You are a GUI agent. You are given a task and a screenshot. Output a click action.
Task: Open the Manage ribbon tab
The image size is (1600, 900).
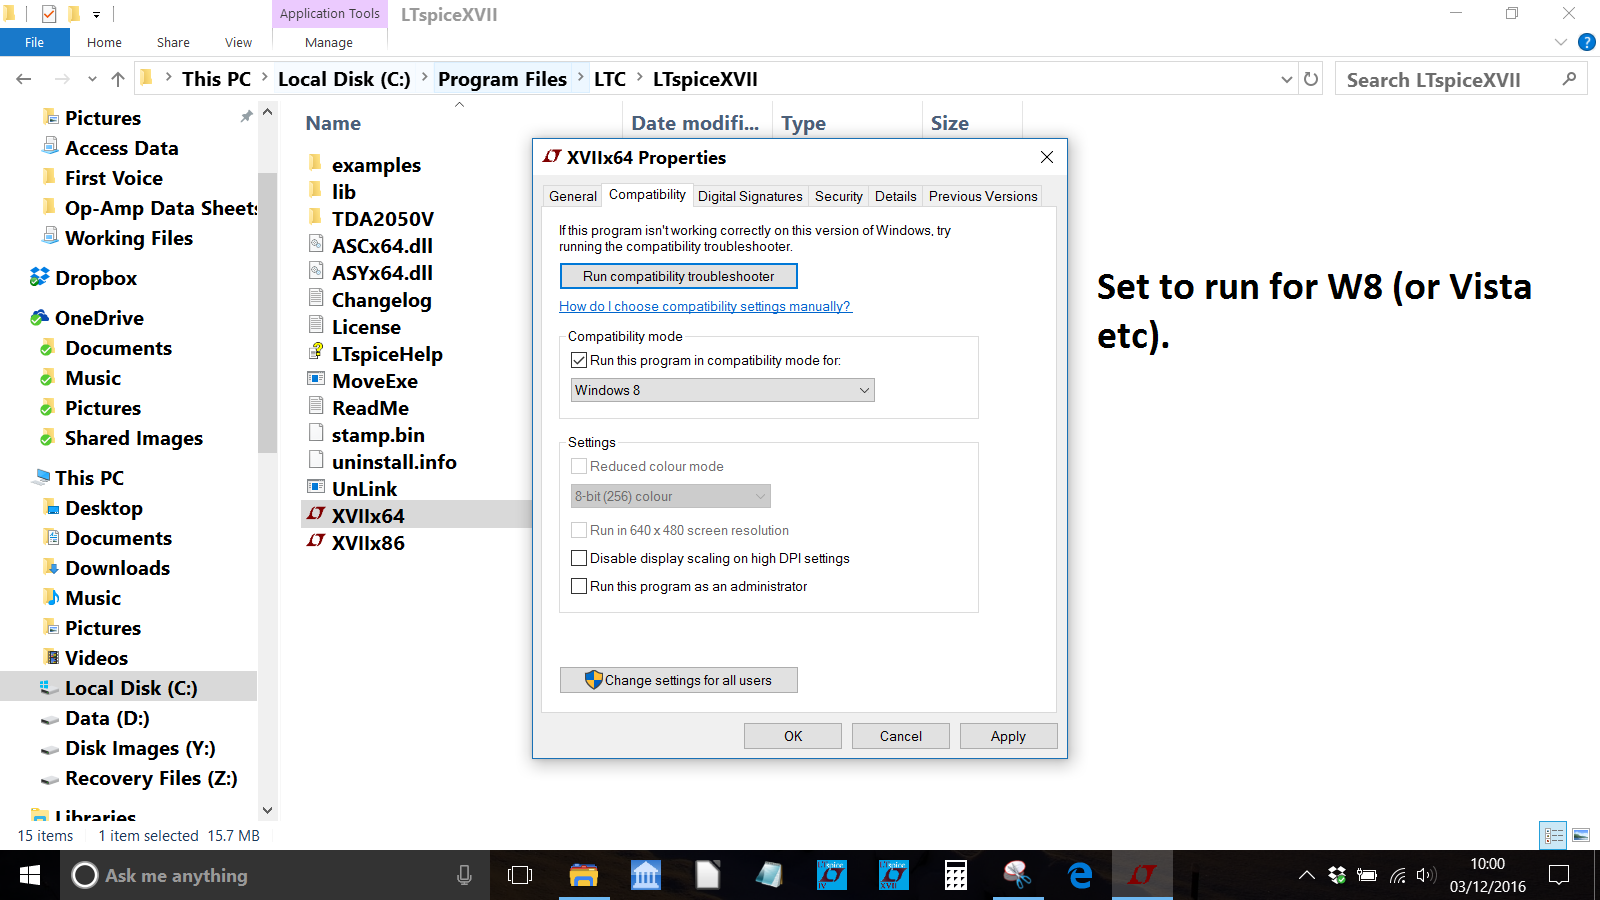tap(329, 42)
